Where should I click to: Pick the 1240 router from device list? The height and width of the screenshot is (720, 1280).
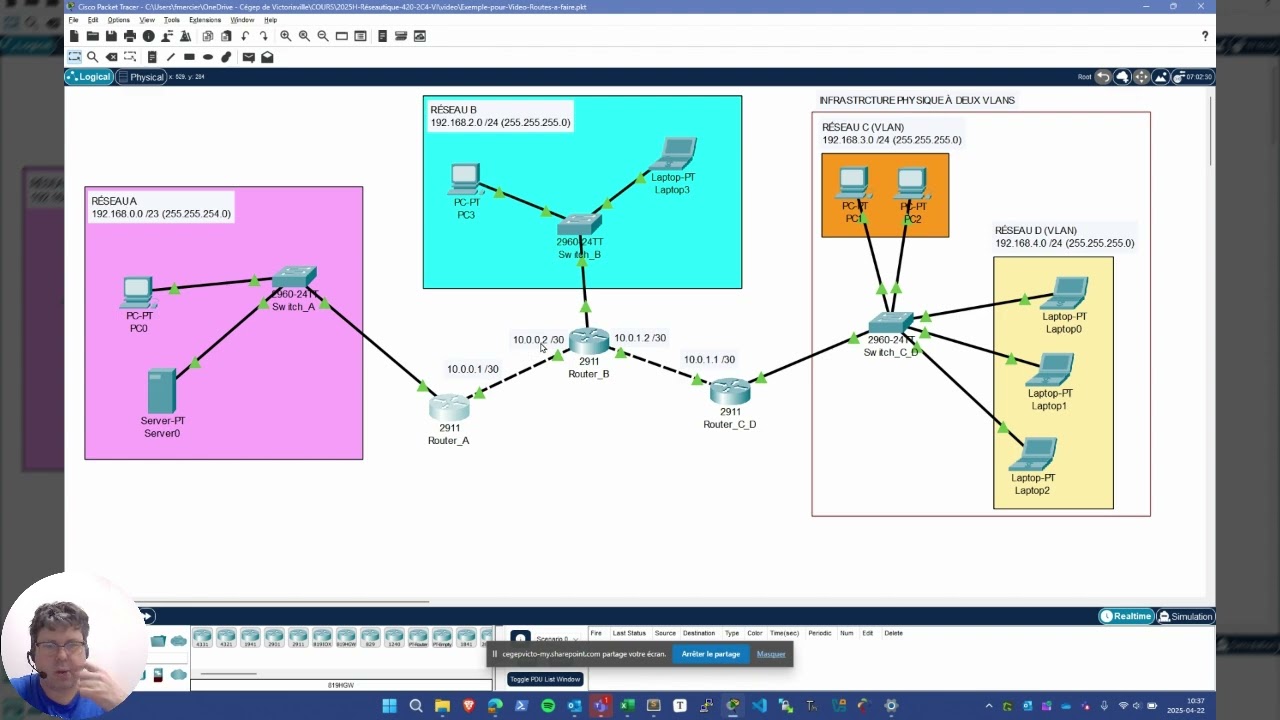[x=395, y=637]
